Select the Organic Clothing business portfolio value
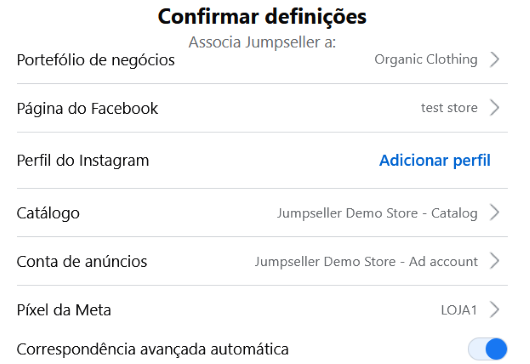530x364 pixels. (x=426, y=60)
